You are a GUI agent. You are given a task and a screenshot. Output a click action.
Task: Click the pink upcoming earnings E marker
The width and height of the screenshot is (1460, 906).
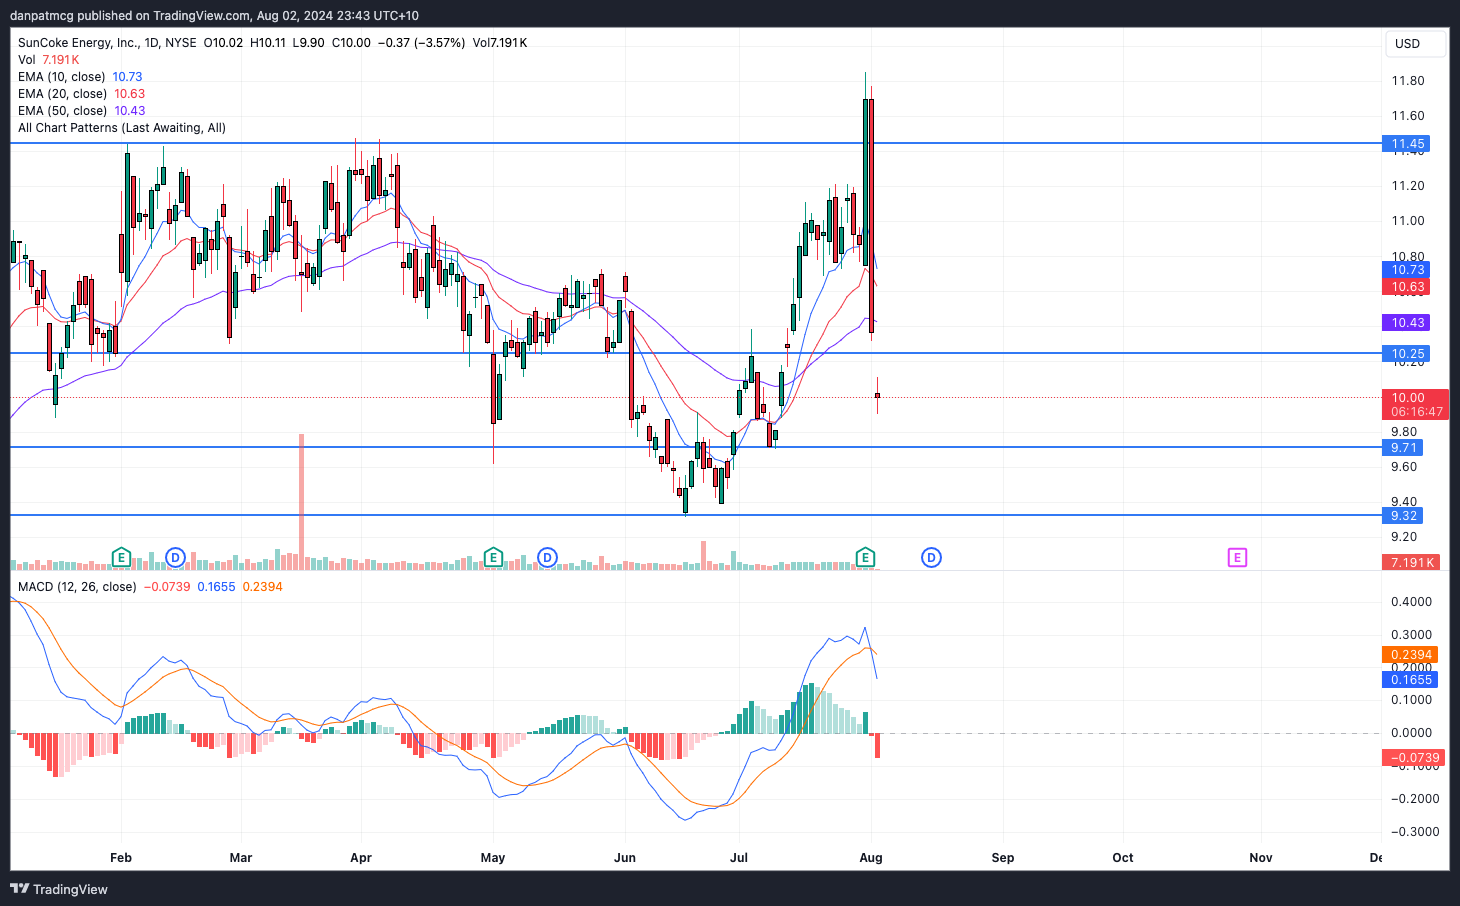click(x=1237, y=557)
